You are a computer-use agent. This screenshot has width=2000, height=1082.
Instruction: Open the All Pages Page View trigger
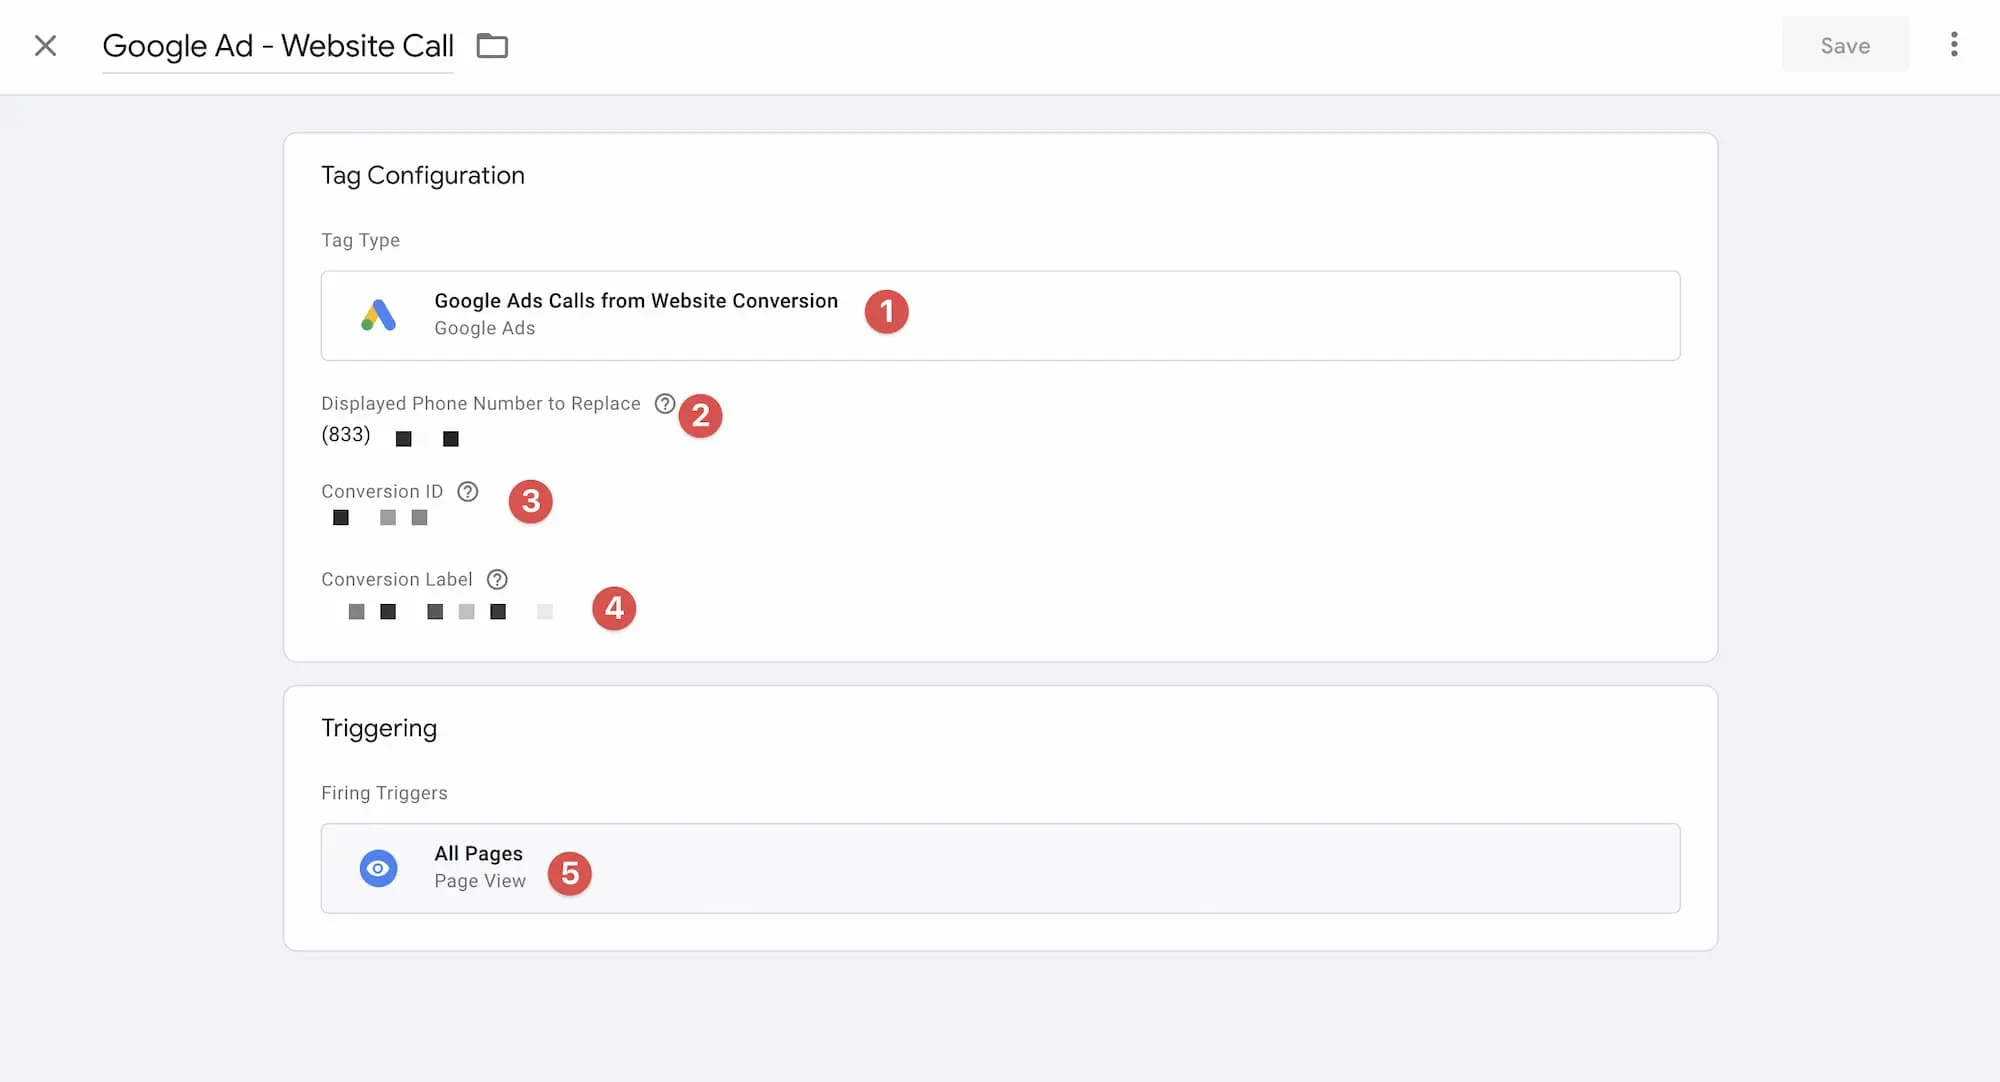tap(1000, 868)
